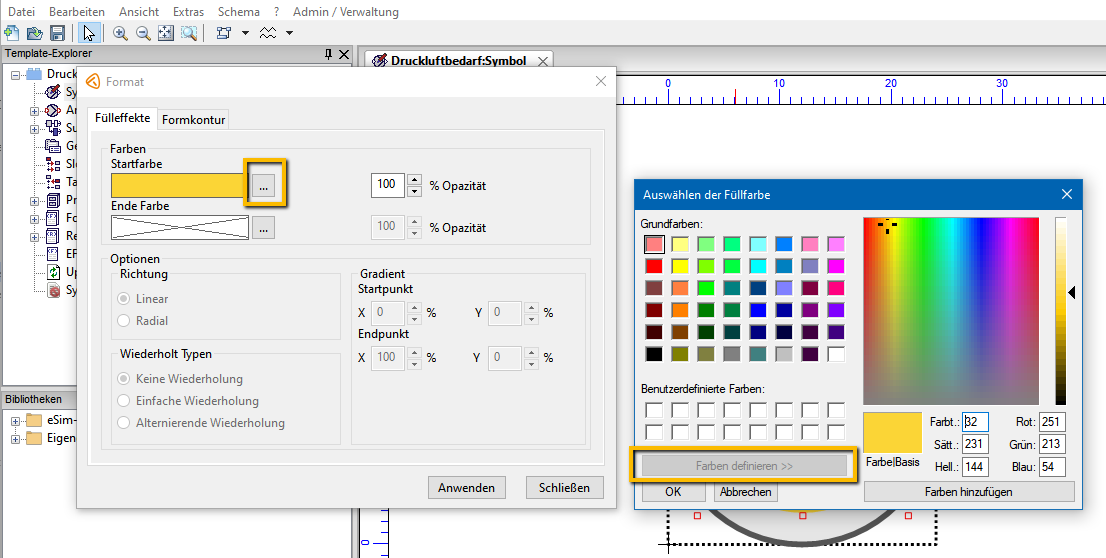1106x558 pixels.
Task: Open the Bearbeiten menu
Action: pos(77,12)
